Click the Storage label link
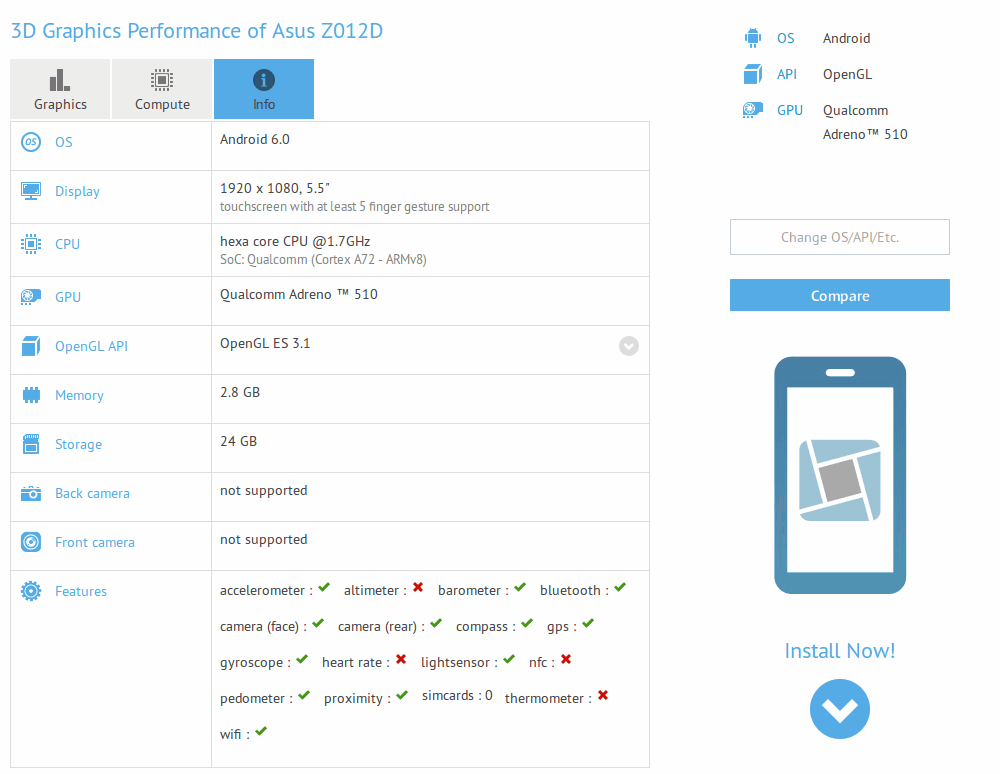This screenshot has height=774, width=1000. click(x=78, y=444)
